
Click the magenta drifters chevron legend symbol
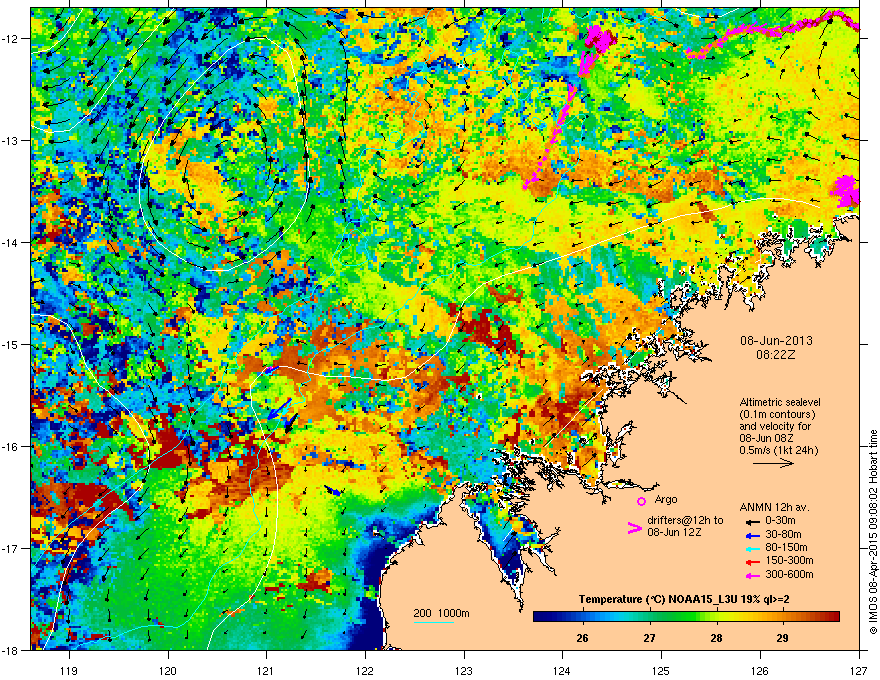point(634,528)
